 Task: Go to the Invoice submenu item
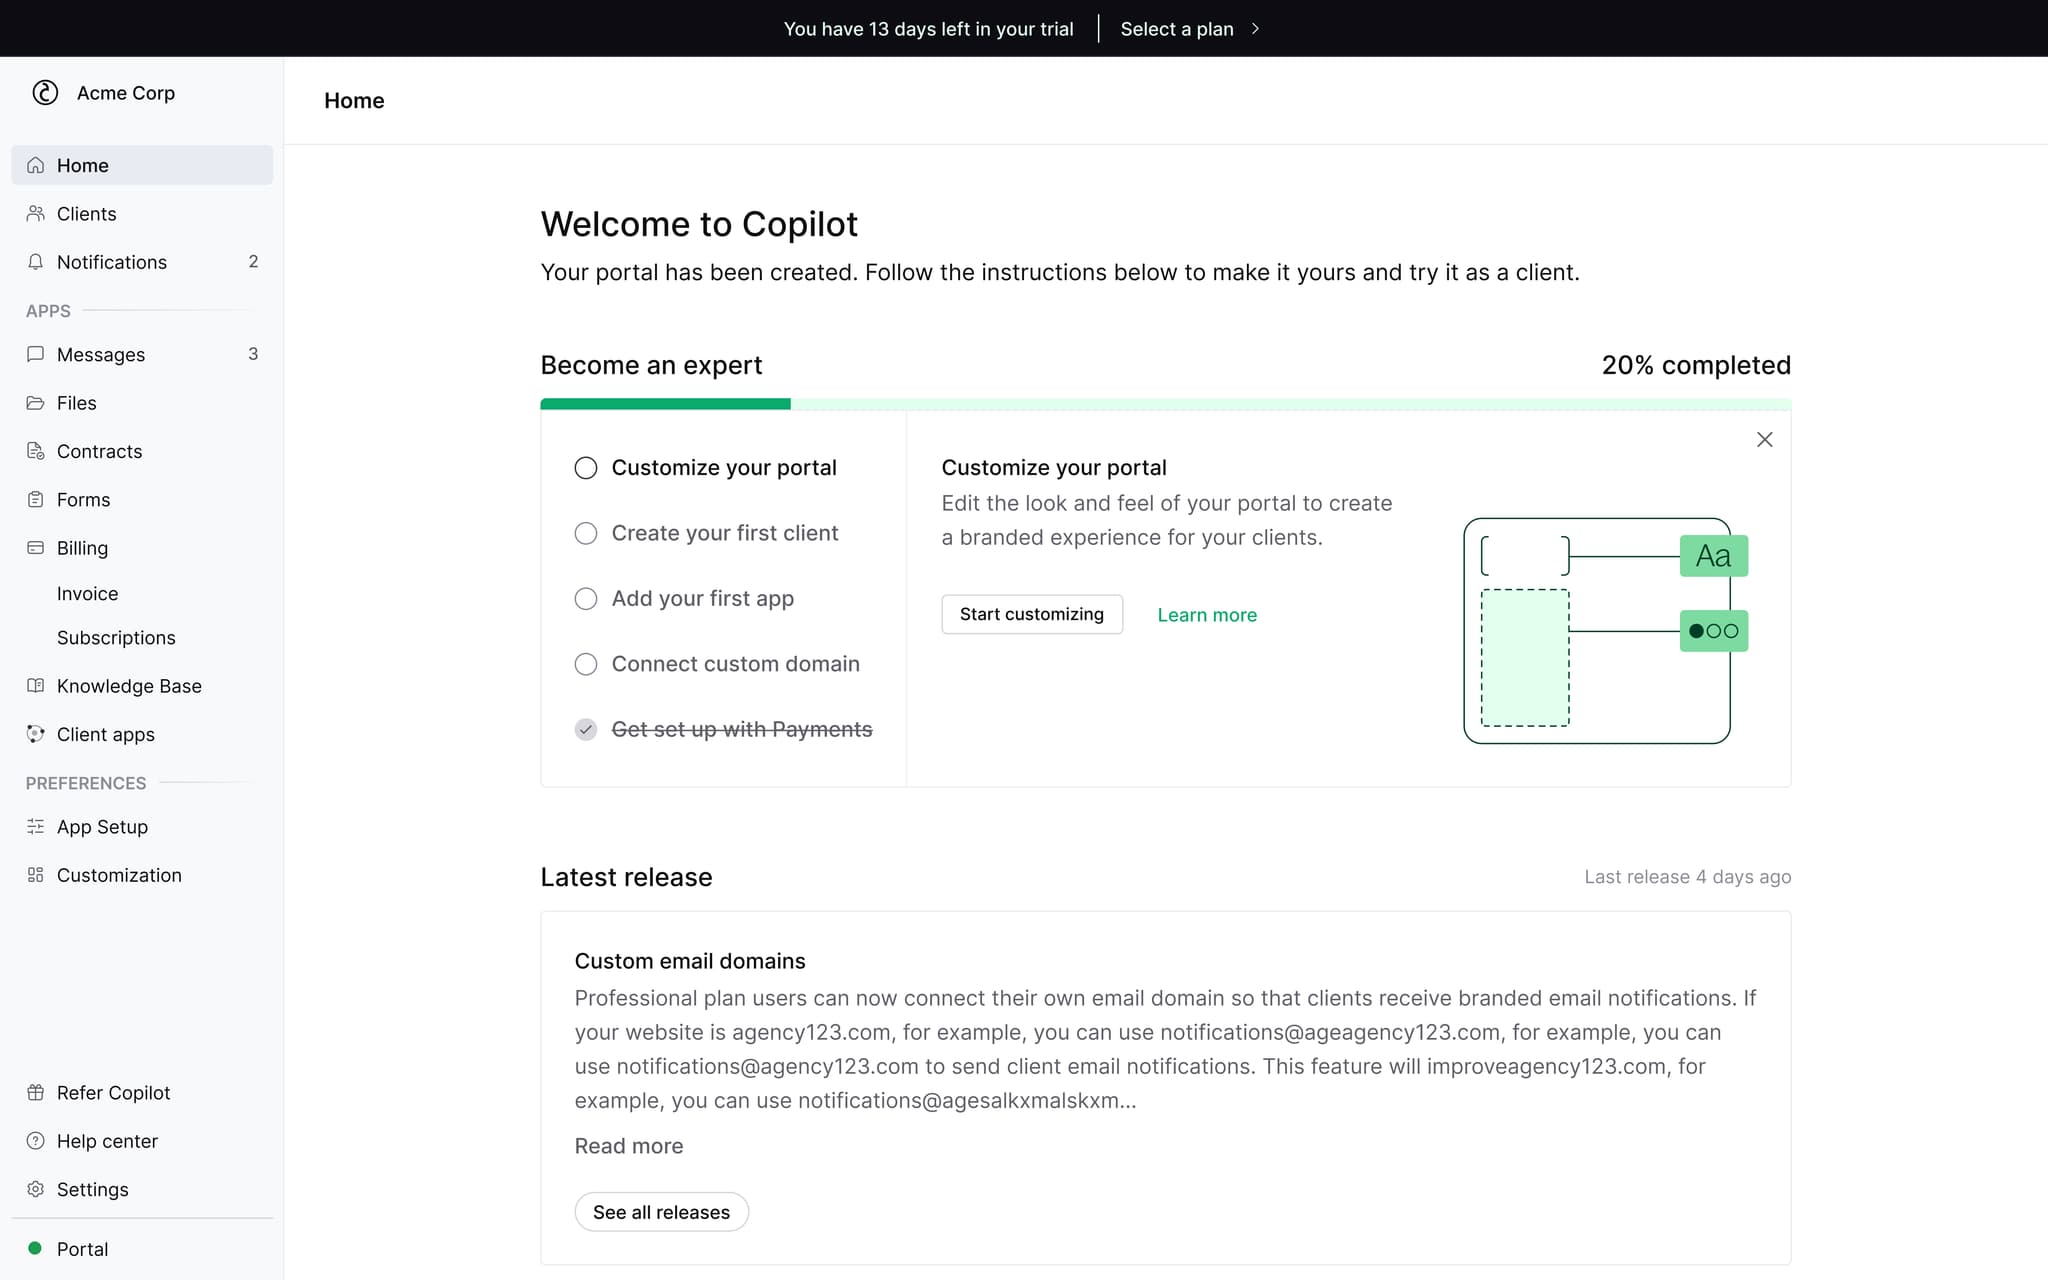tap(88, 594)
